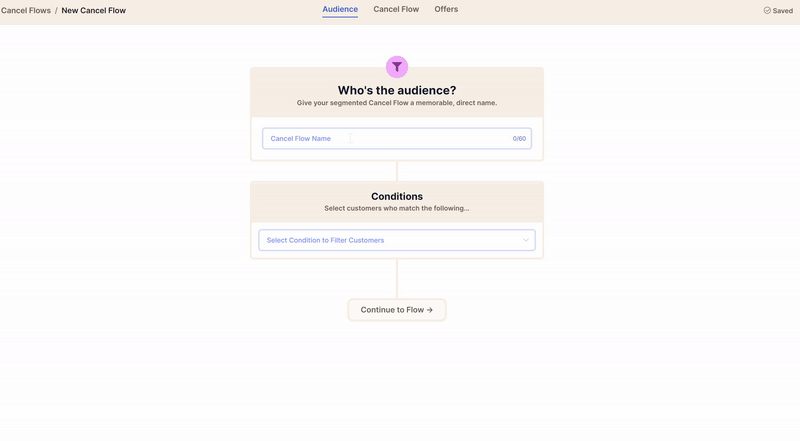Switch to the Audience tab
Screen dimensions: 800x441
(x=340, y=9)
